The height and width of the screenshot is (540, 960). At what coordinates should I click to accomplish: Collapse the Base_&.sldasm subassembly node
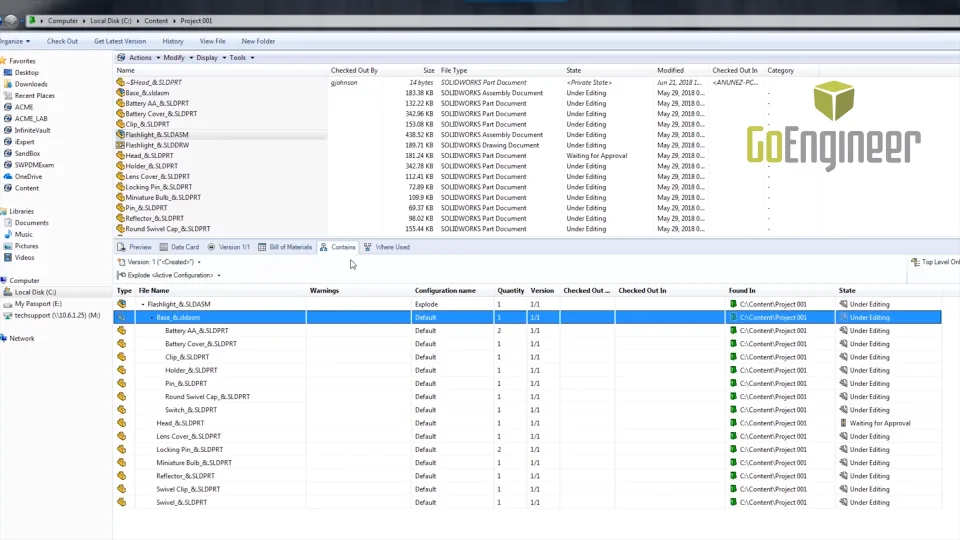tap(152, 317)
